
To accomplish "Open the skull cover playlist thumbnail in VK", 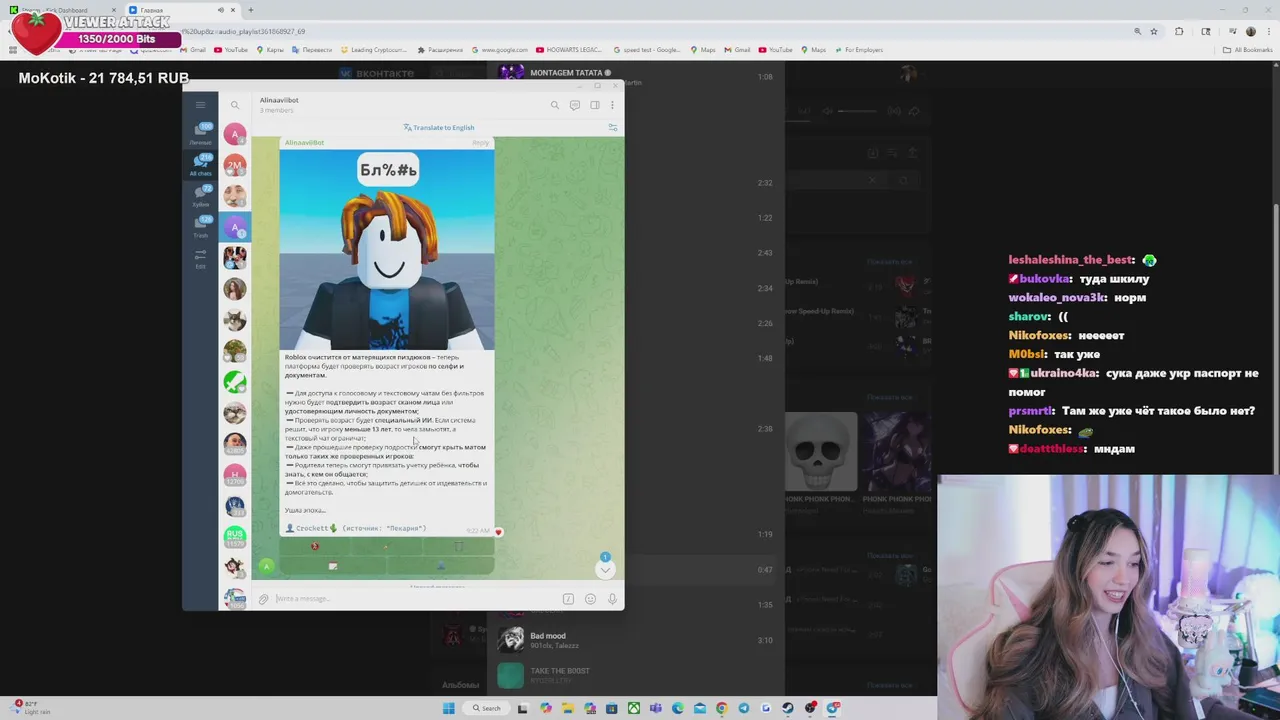I will tap(821, 451).
